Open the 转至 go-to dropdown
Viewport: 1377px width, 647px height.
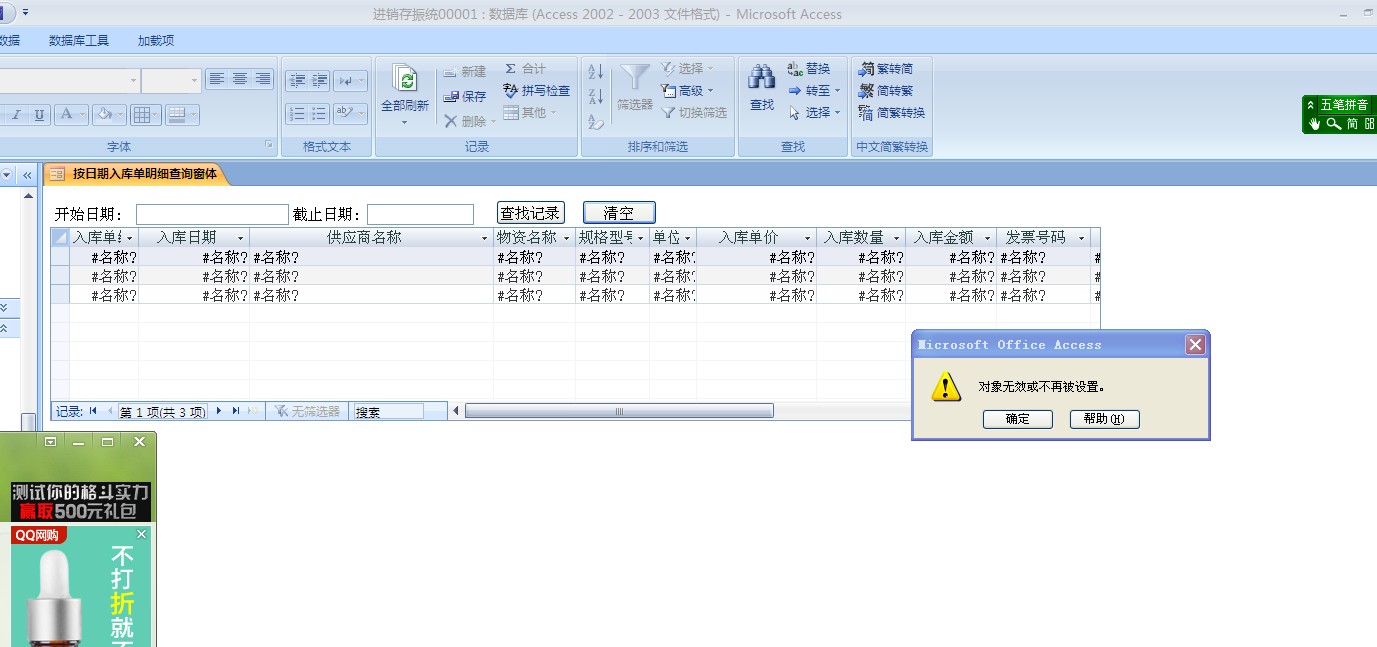coord(837,91)
